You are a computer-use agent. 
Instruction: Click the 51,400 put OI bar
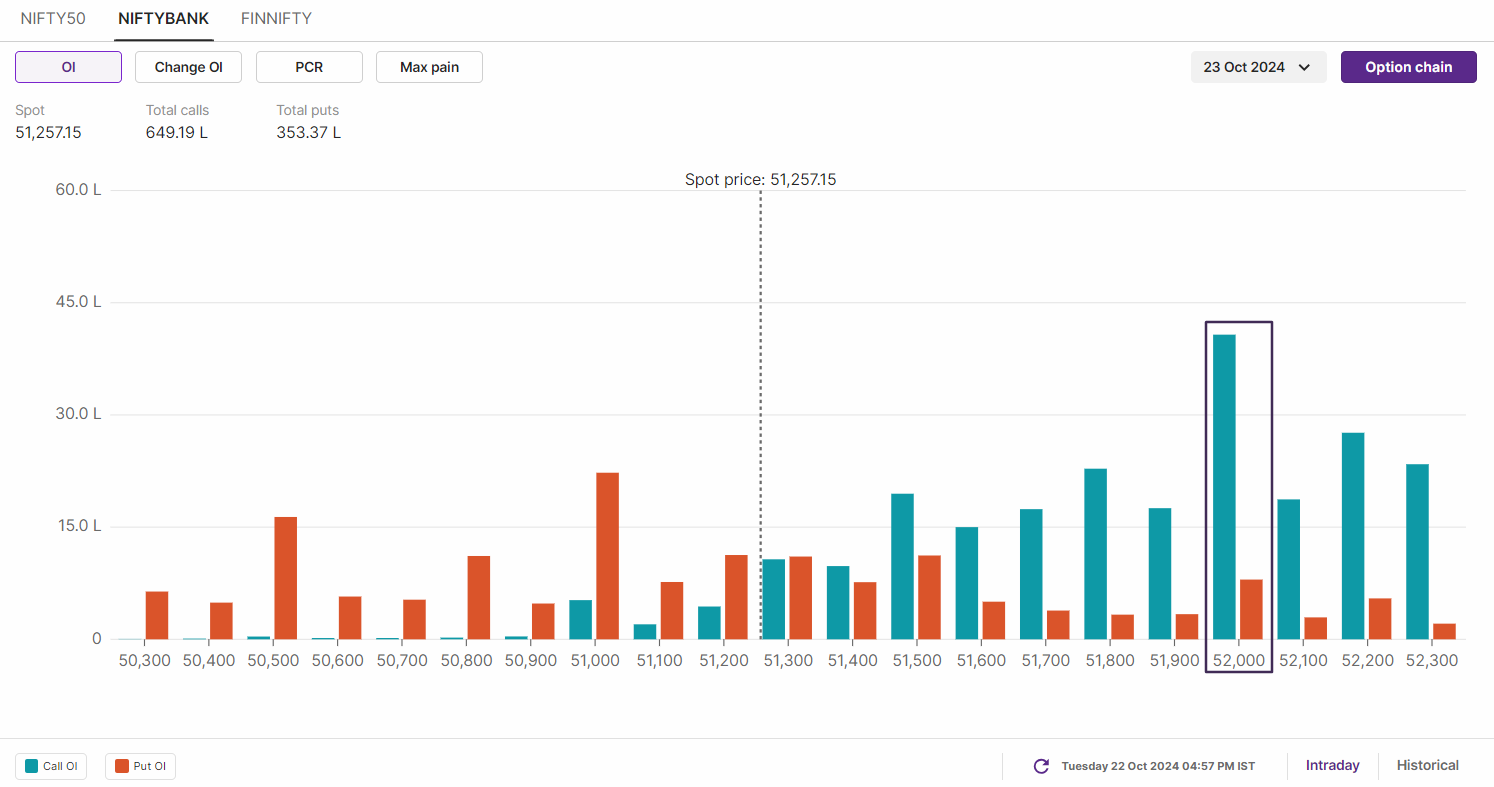(x=865, y=611)
